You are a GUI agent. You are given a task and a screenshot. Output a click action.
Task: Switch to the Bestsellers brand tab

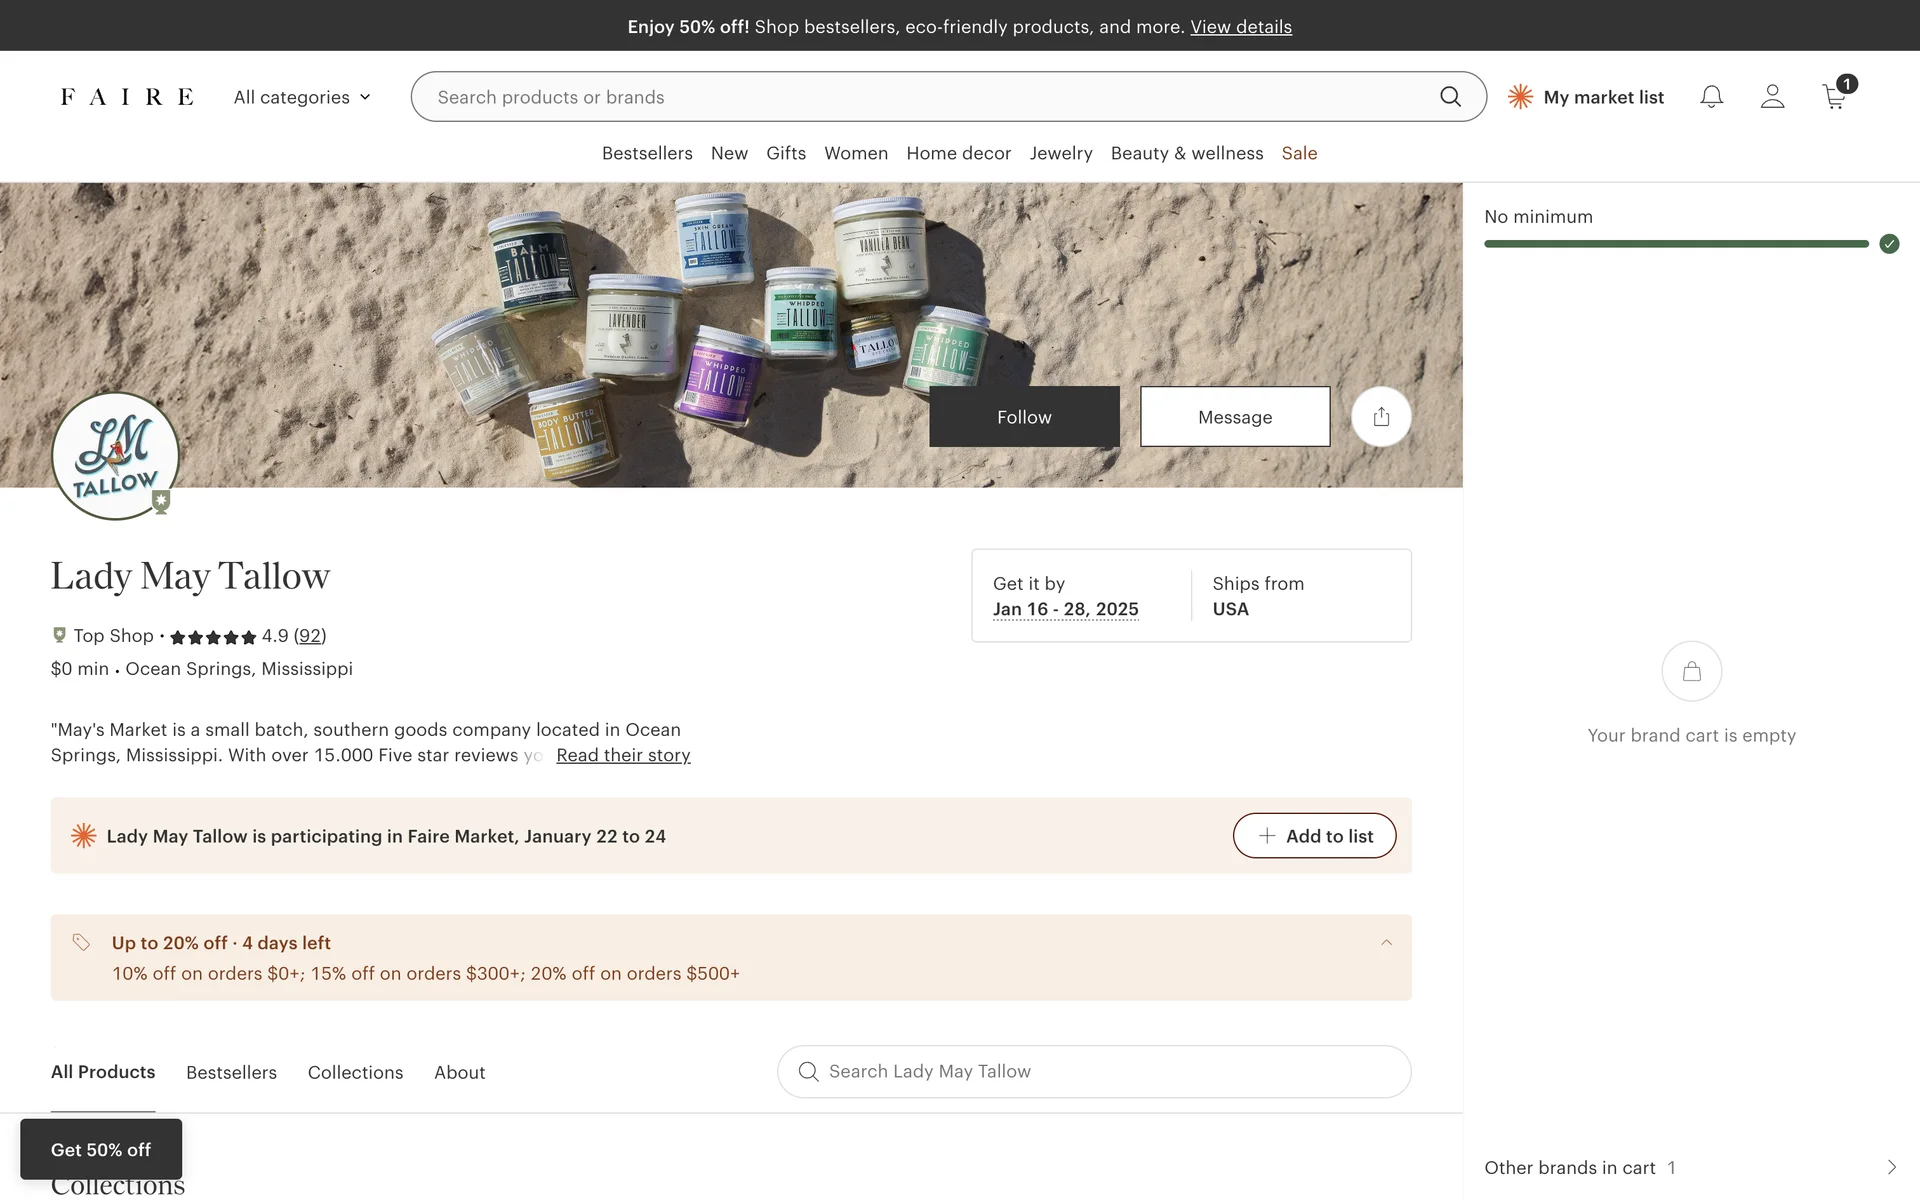(231, 1072)
